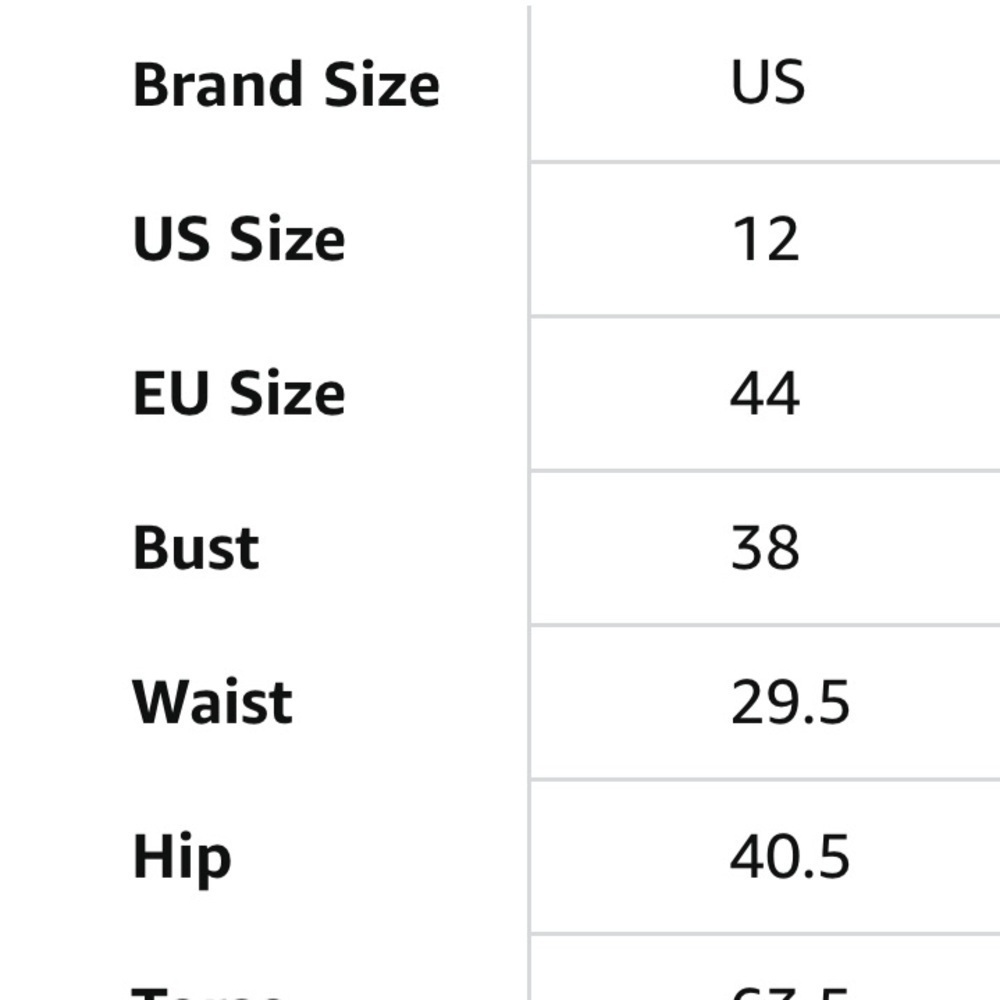Click the divider line below the 44 cell
This screenshot has height=1000, width=1000.
765,471
